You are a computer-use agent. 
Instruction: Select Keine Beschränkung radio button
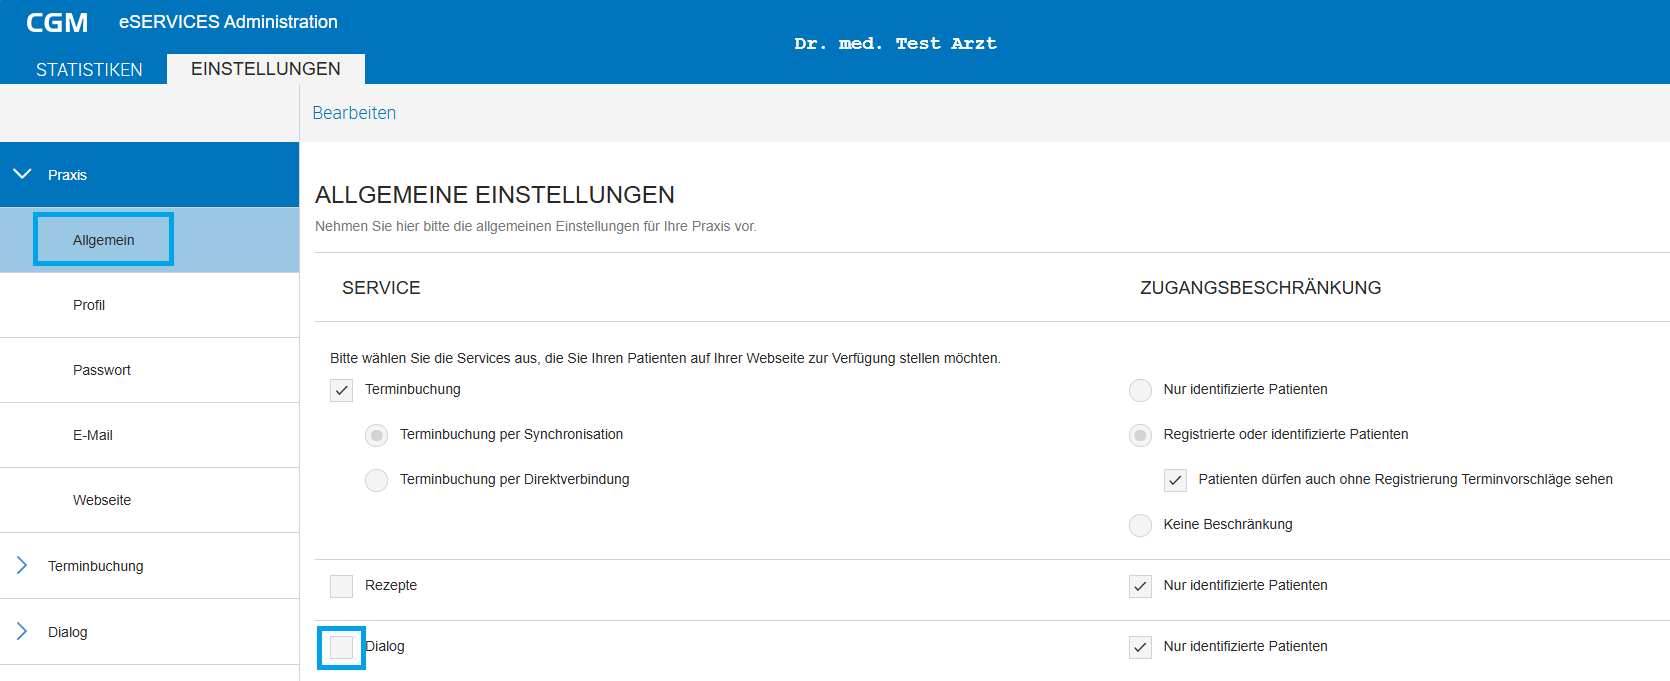(1140, 525)
